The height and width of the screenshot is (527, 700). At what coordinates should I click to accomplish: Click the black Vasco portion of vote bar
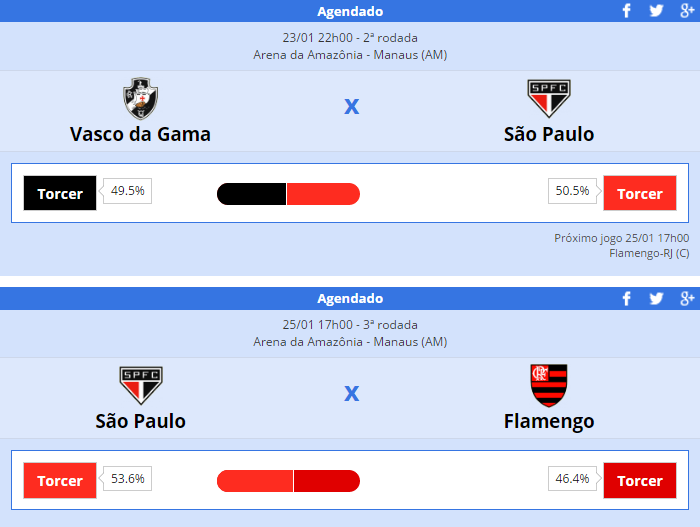pyautogui.click(x=252, y=194)
